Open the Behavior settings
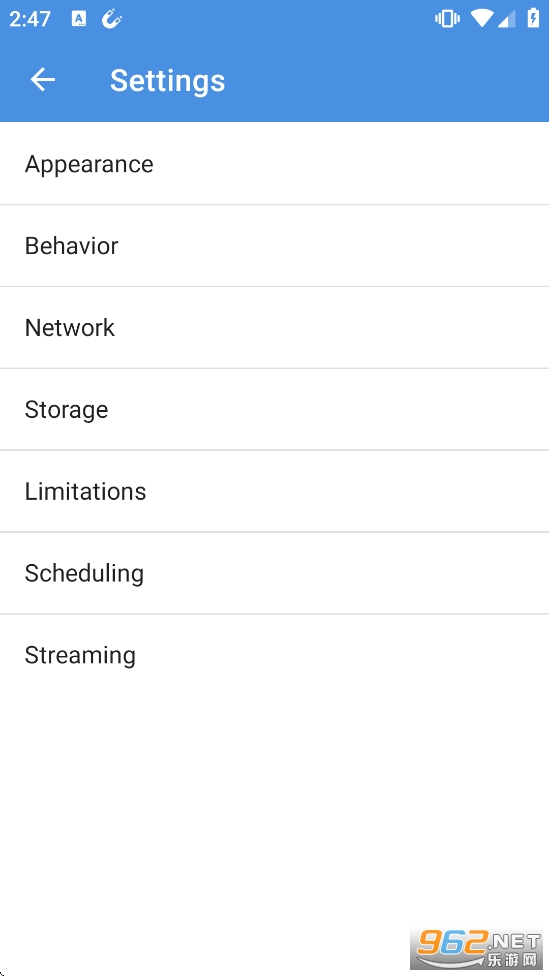The width and height of the screenshot is (549, 976). (274, 246)
